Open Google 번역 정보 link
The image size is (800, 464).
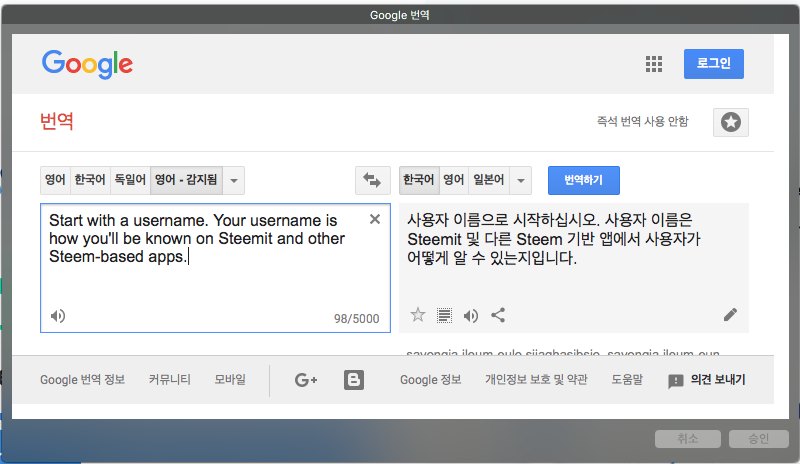click(83, 380)
